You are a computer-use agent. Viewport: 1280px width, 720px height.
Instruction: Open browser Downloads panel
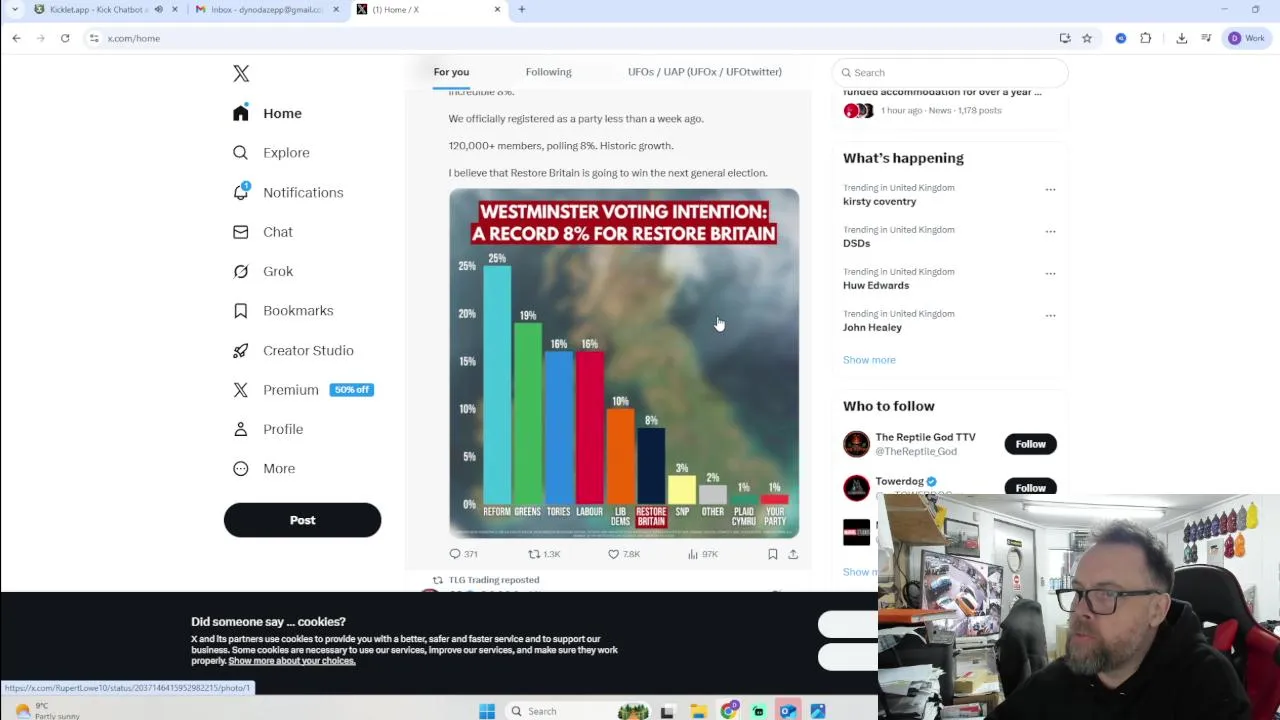[1182, 38]
